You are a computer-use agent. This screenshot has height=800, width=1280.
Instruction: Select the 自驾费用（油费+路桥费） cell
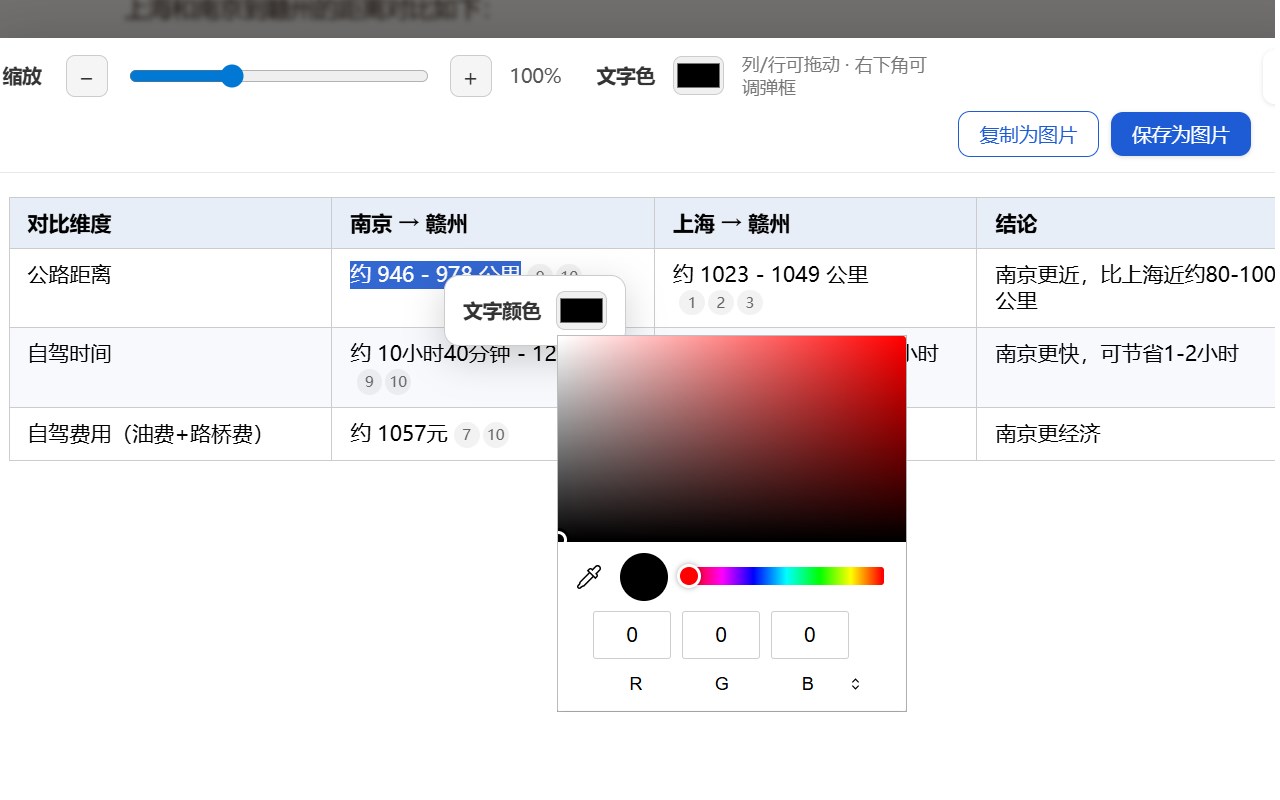(170, 434)
